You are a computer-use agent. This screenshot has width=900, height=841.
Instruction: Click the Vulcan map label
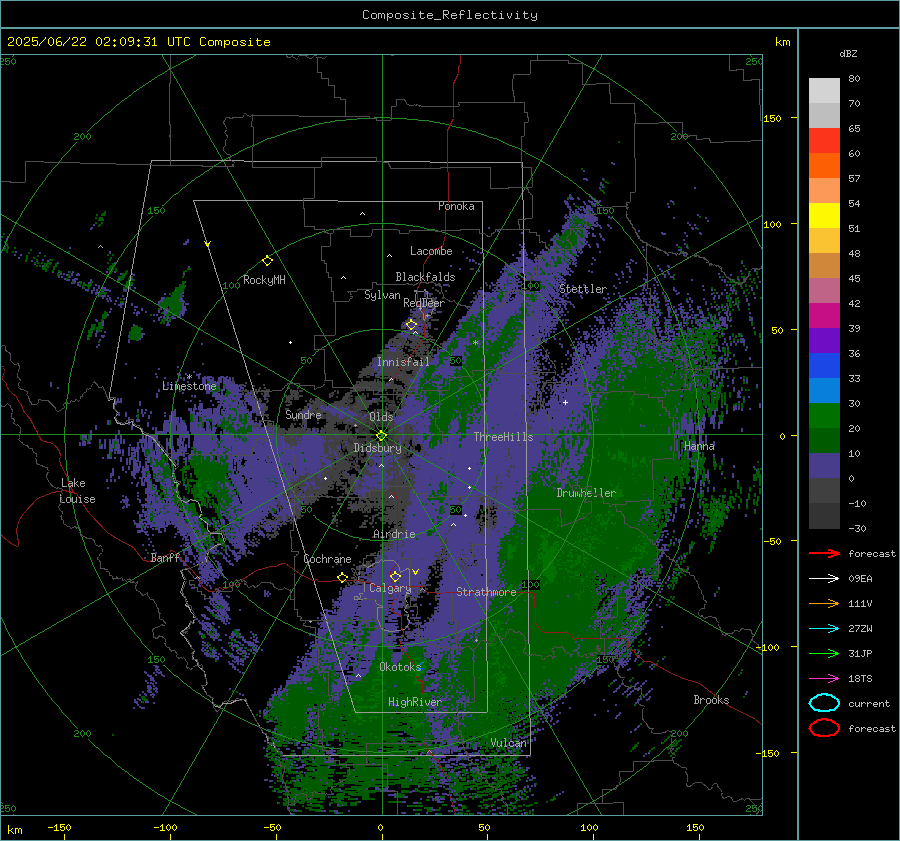(x=508, y=743)
